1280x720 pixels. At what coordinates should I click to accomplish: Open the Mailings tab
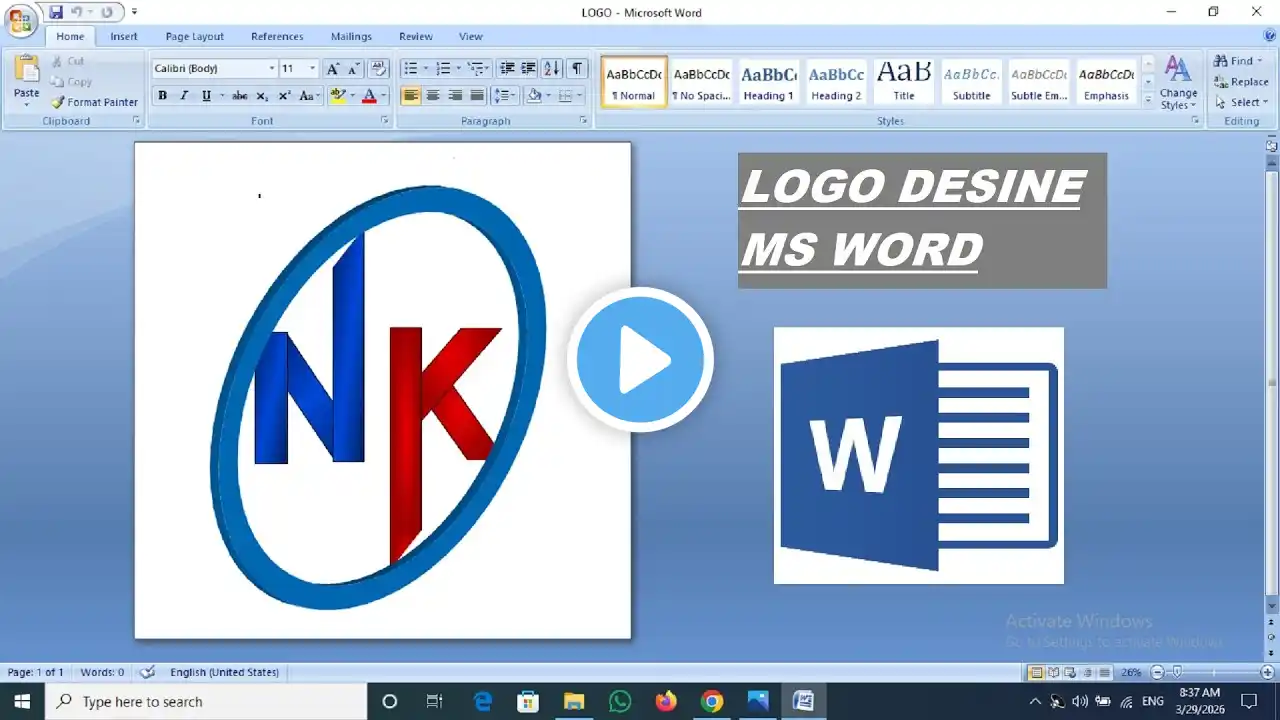click(x=351, y=36)
